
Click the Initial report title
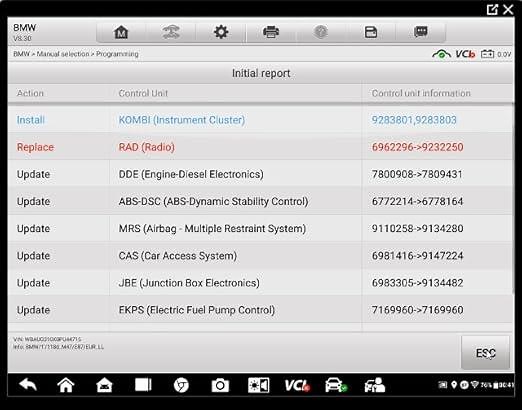(261, 73)
